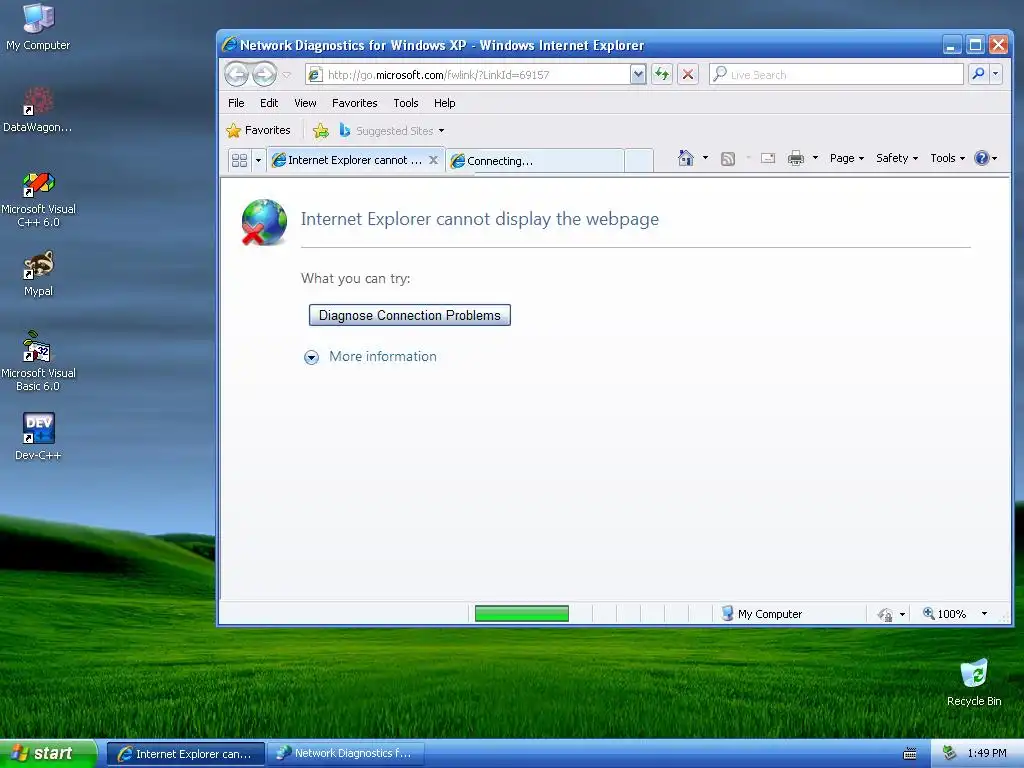Open the zoom level dropdown arrow
The height and width of the screenshot is (768, 1024).
[x=984, y=614]
